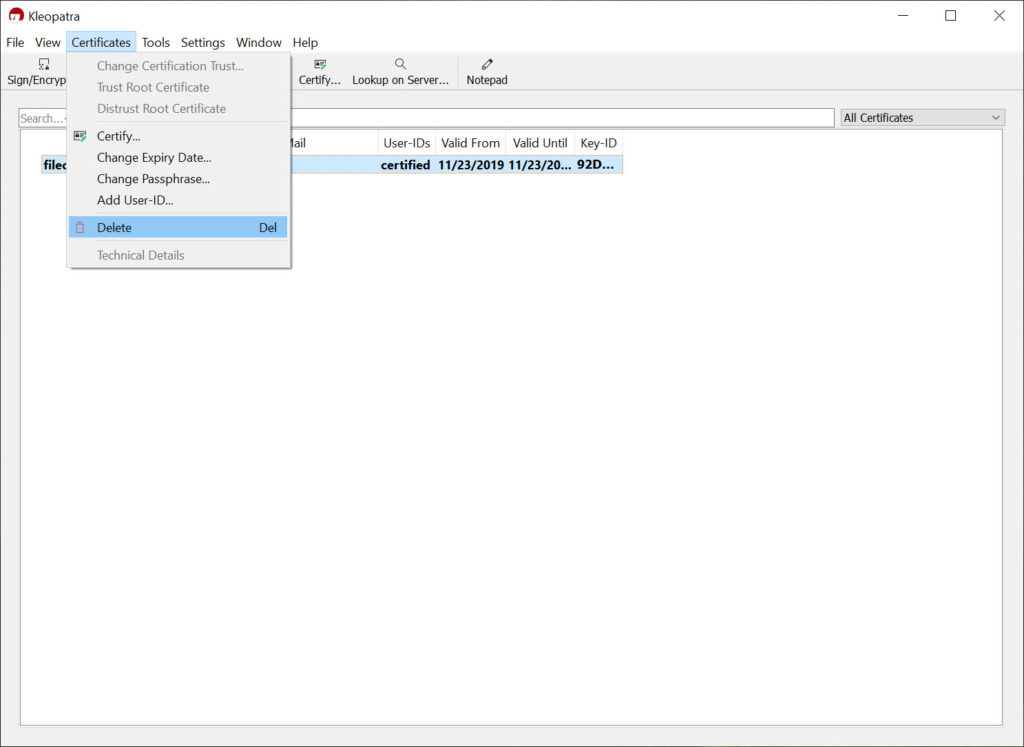
Task: Open the Tools menu
Action: click(x=155, y=42)
